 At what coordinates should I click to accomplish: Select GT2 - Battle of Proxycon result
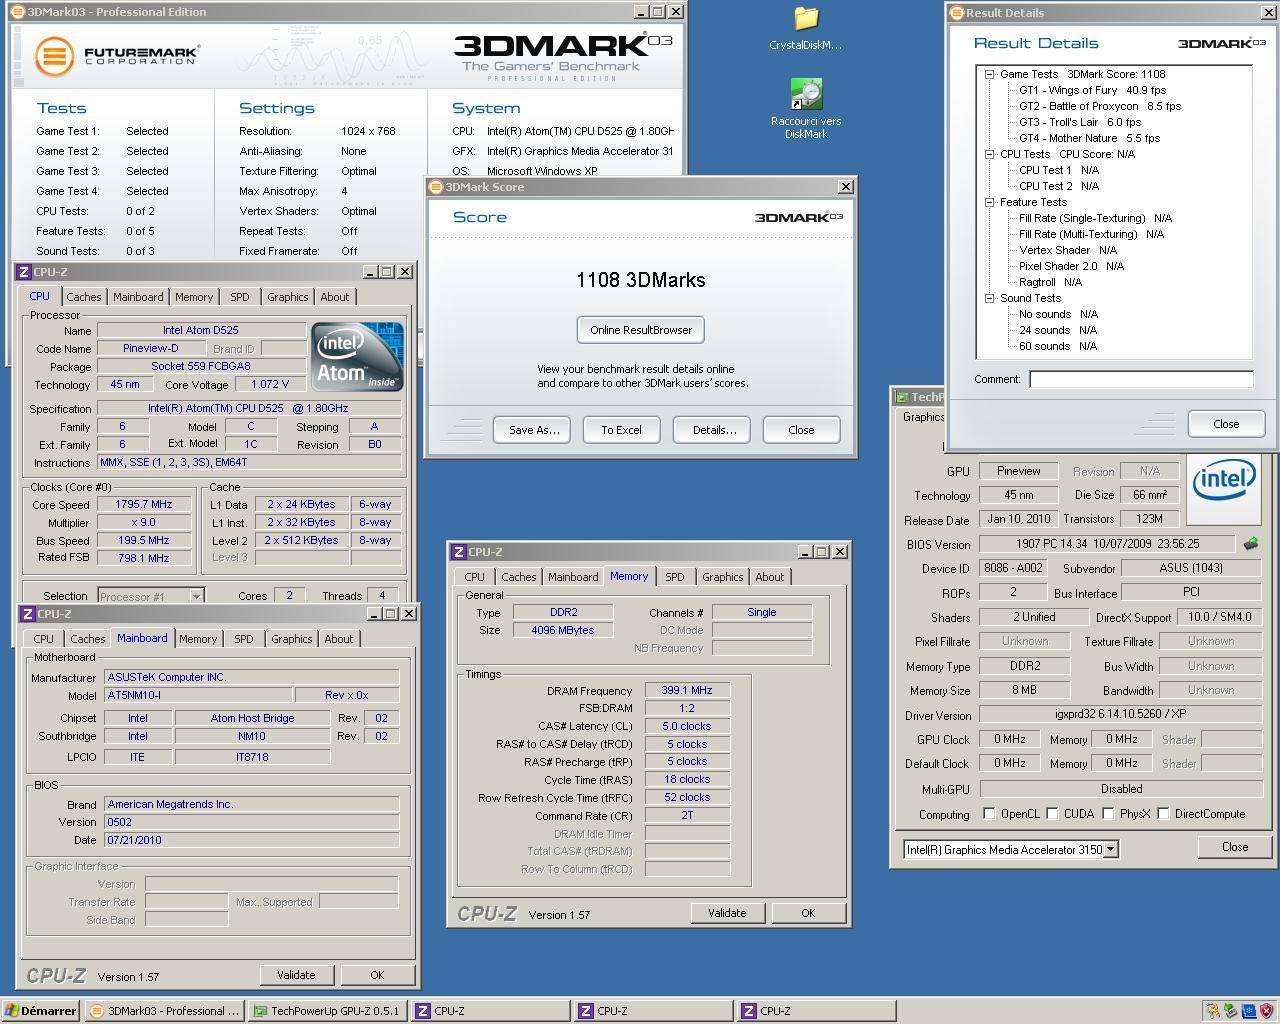[1100, 106]
